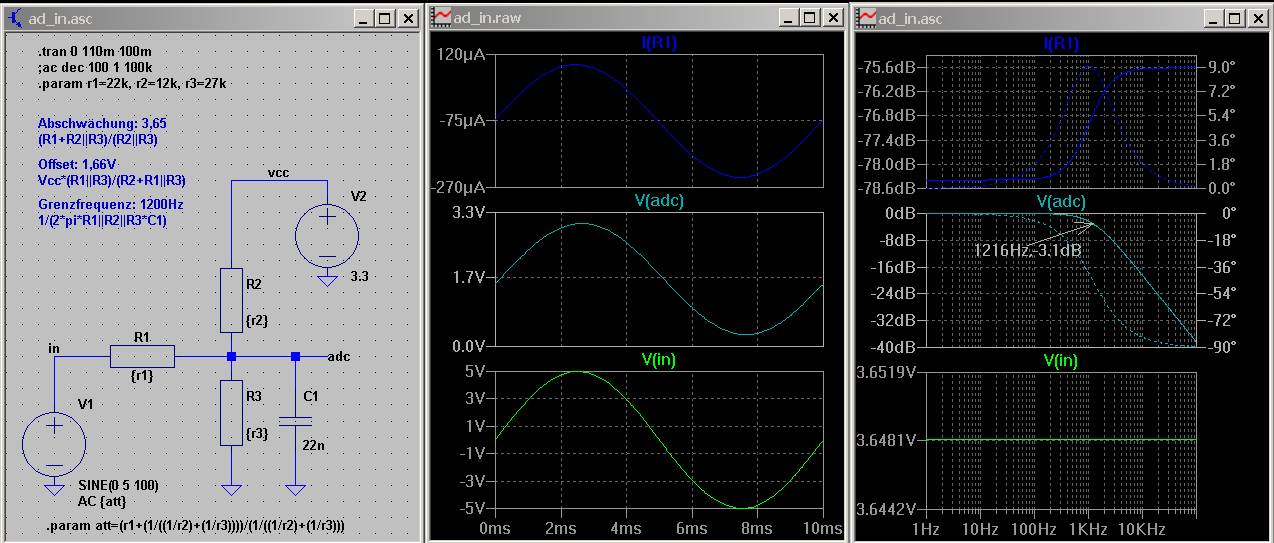The height and width of the screenshot is (543, 1274).
Task: Click the vcc net label
Action: click(x=278, y=173)
